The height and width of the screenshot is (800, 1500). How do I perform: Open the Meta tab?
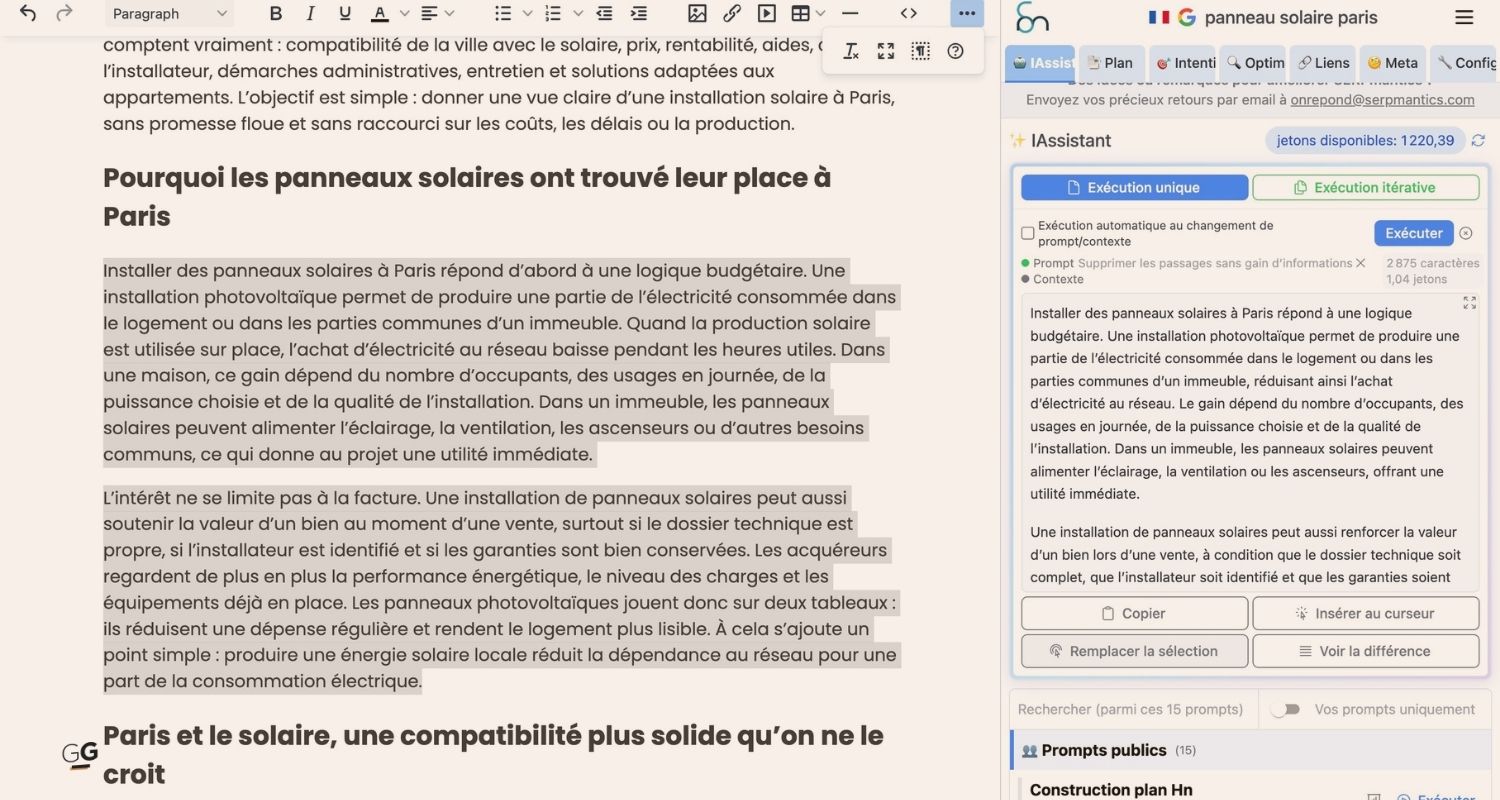click(x=1392, y=62)
